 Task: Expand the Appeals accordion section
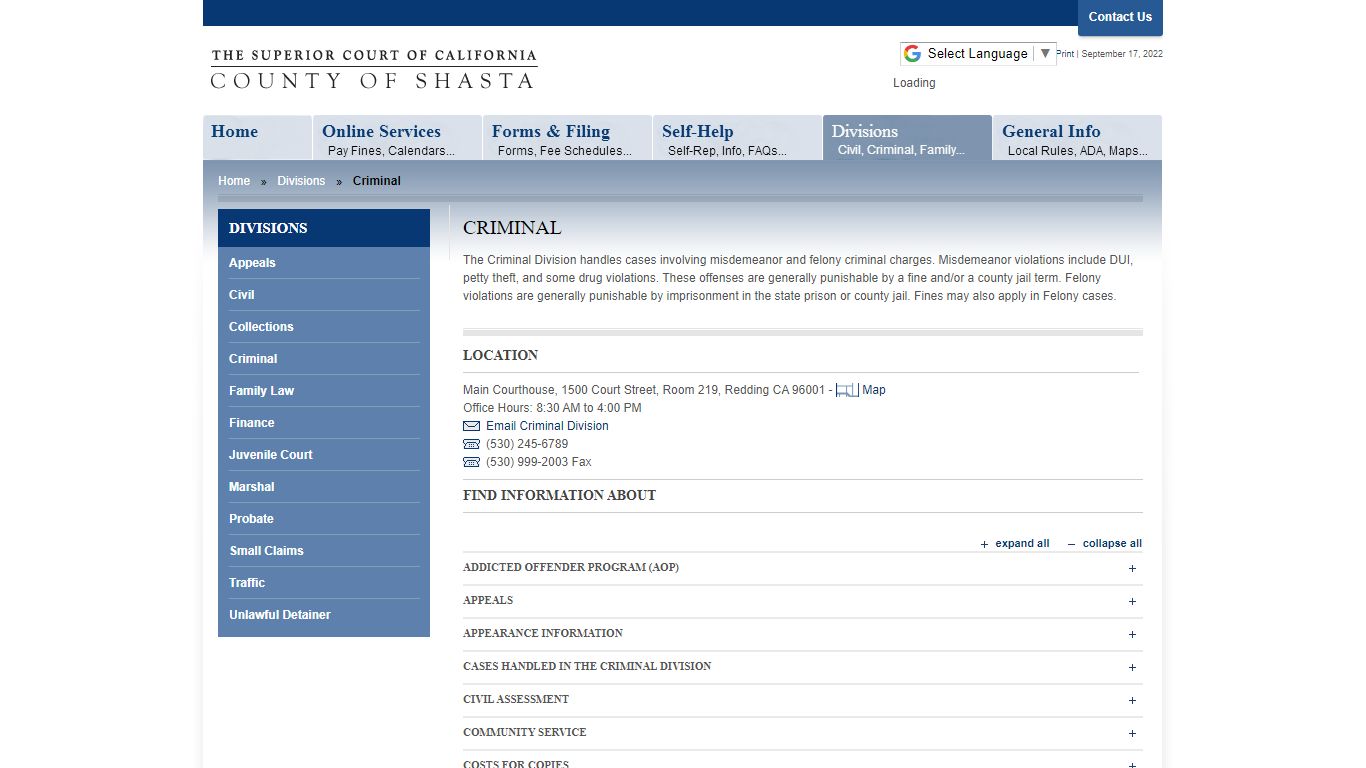[x=802, y=601]
